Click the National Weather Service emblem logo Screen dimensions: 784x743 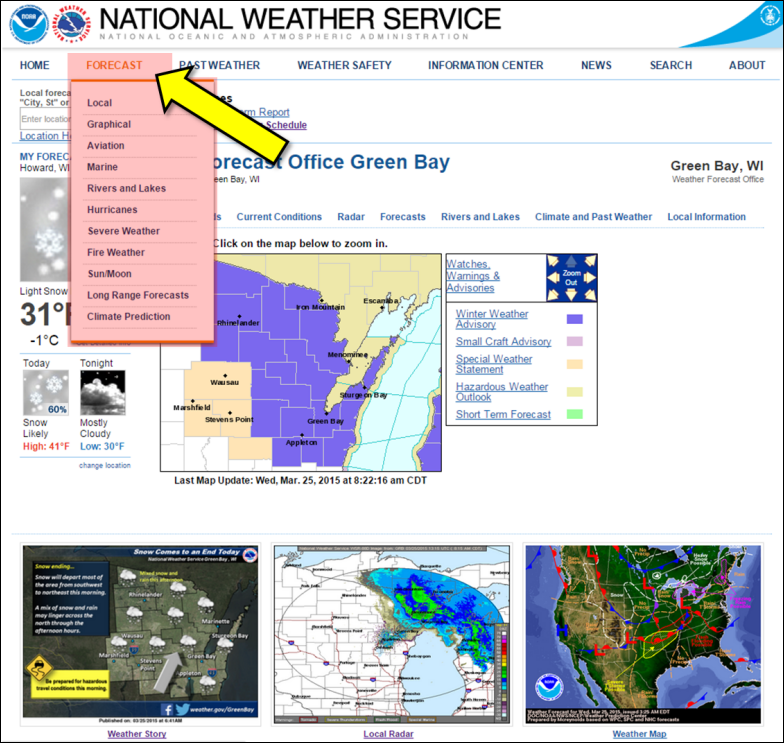pos(72,24)
